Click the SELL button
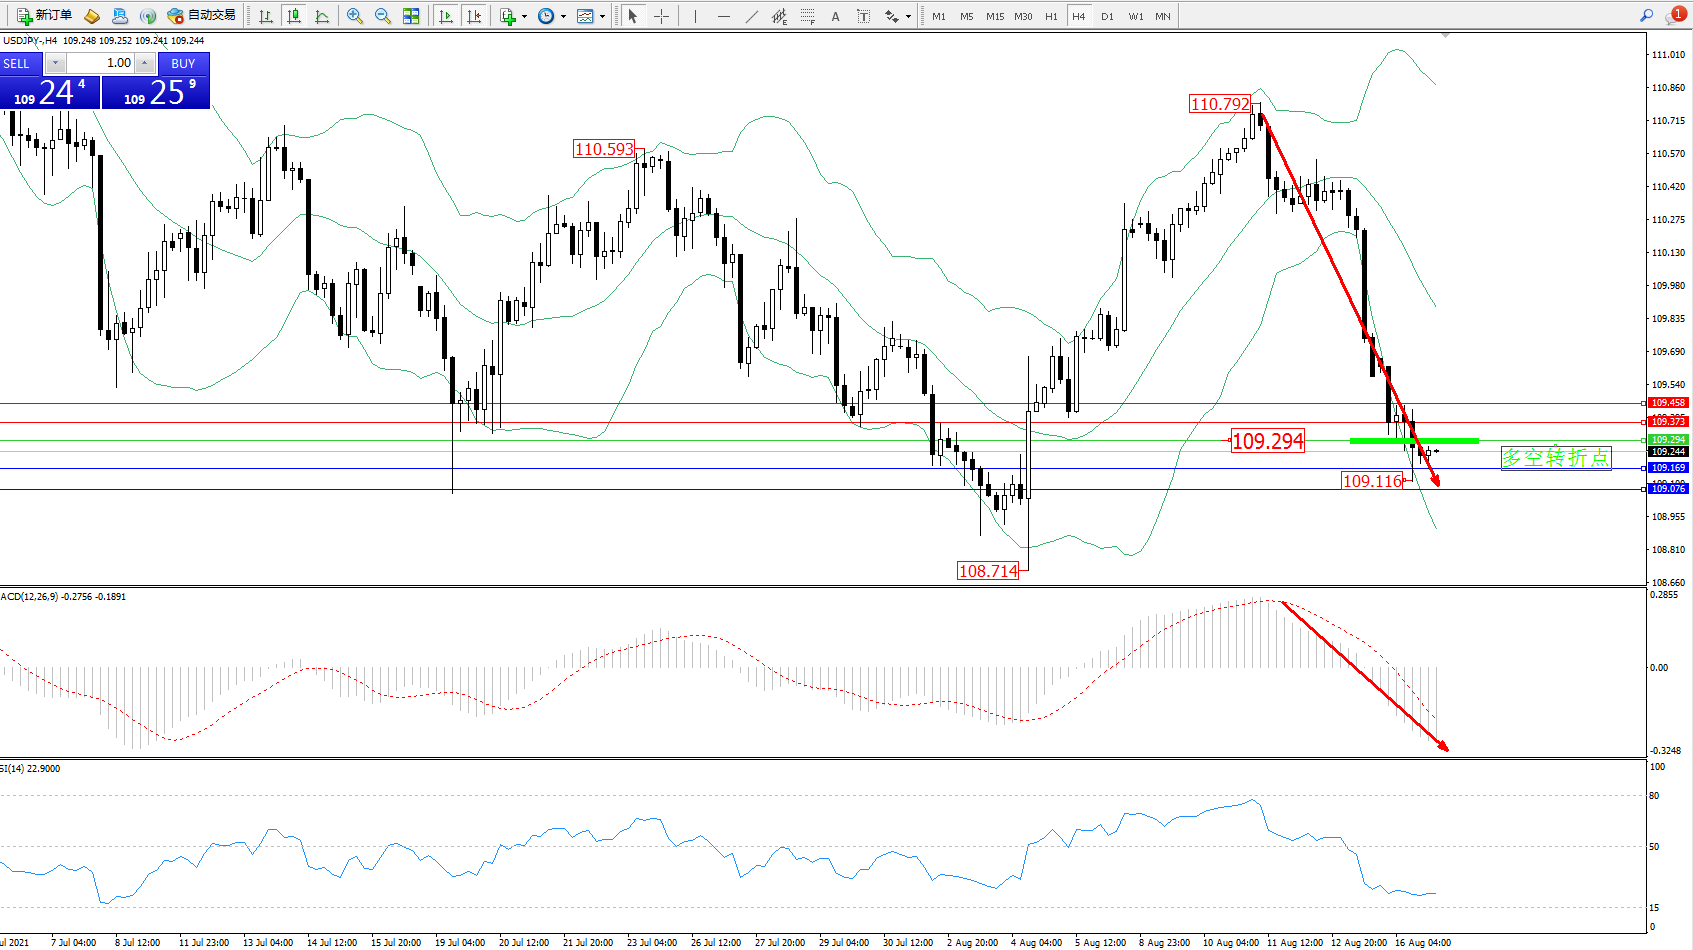The height and width of the screenshot is (950, 1693). (17, 63)
